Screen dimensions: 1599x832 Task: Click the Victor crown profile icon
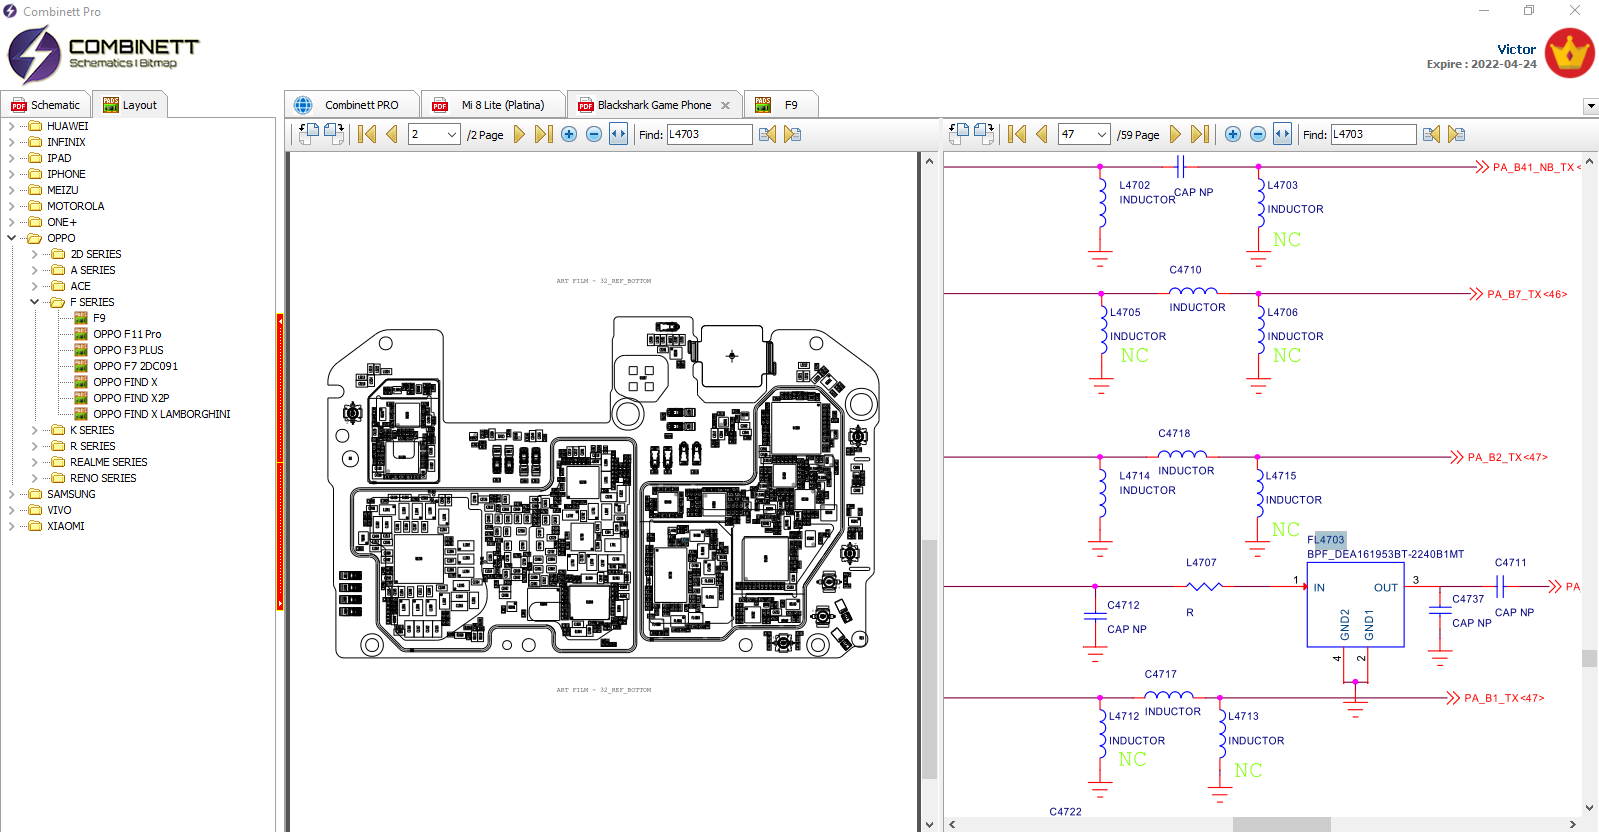tap(1570, 53)
